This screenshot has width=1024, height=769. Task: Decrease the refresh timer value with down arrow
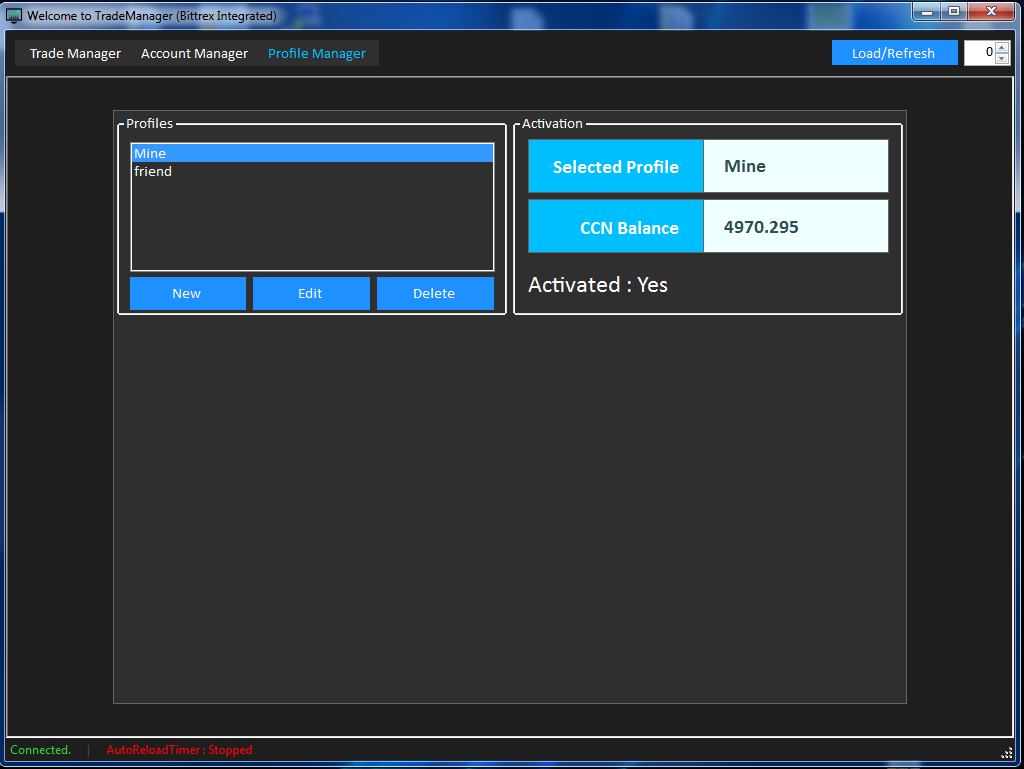tap(1002, 58)
